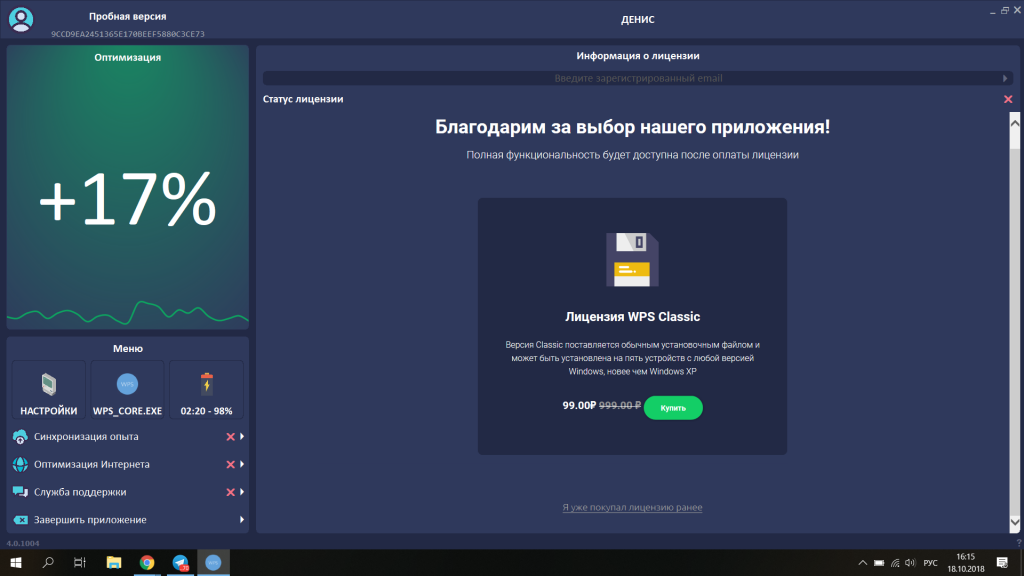Click the license panel vertical scrollbar
Viewport: 1024px width, 576px height.
point(1015,320)
